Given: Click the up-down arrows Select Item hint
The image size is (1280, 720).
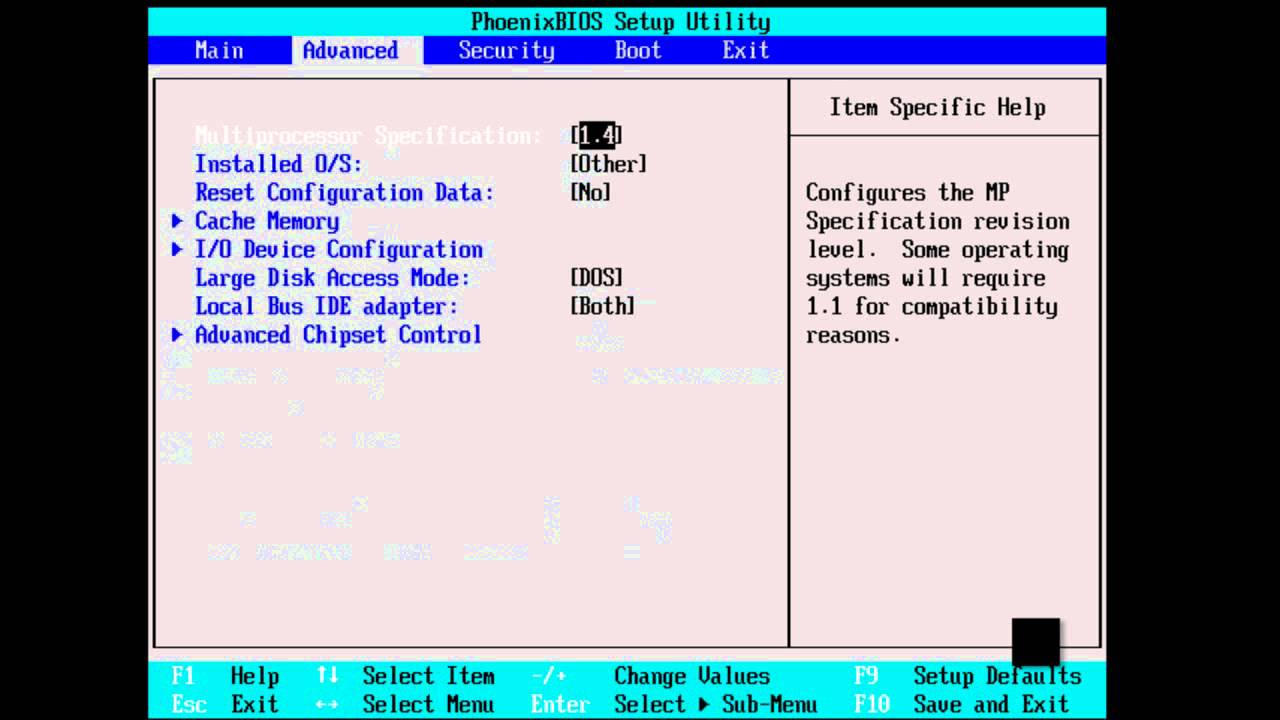Looking at the screenshot, I should 405,676.
